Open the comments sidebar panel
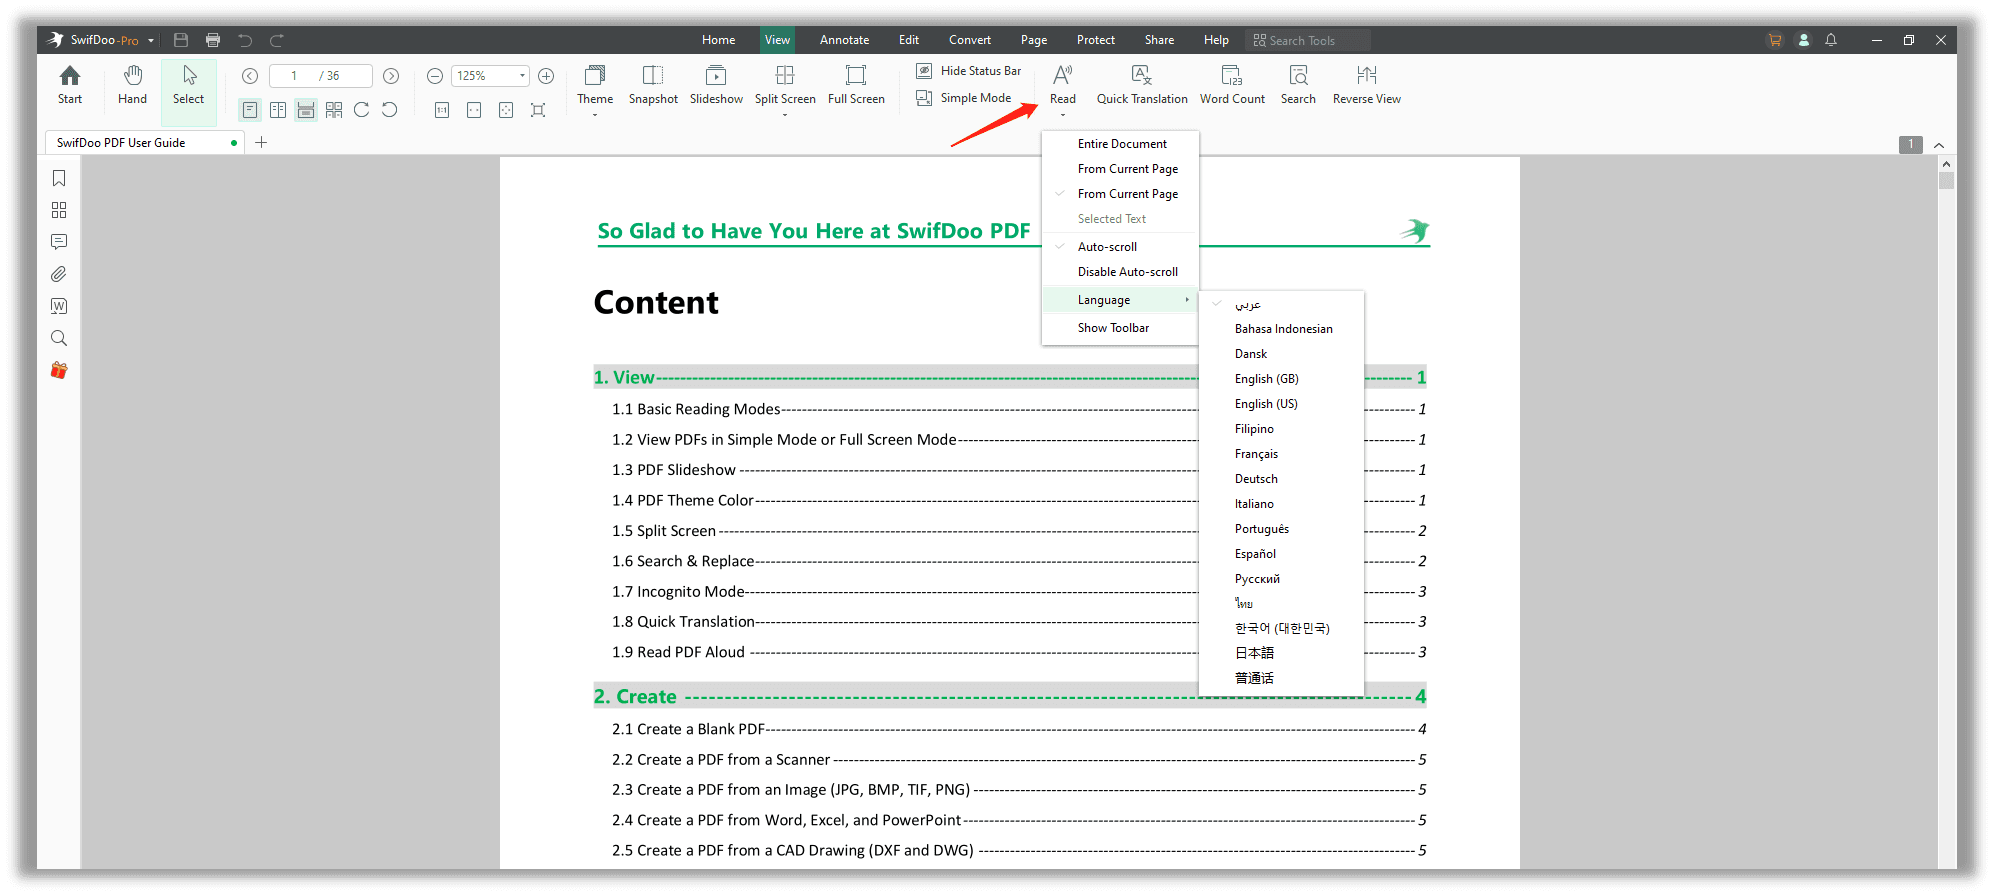This screenshot has width=1993, height=895. point(59,242)
